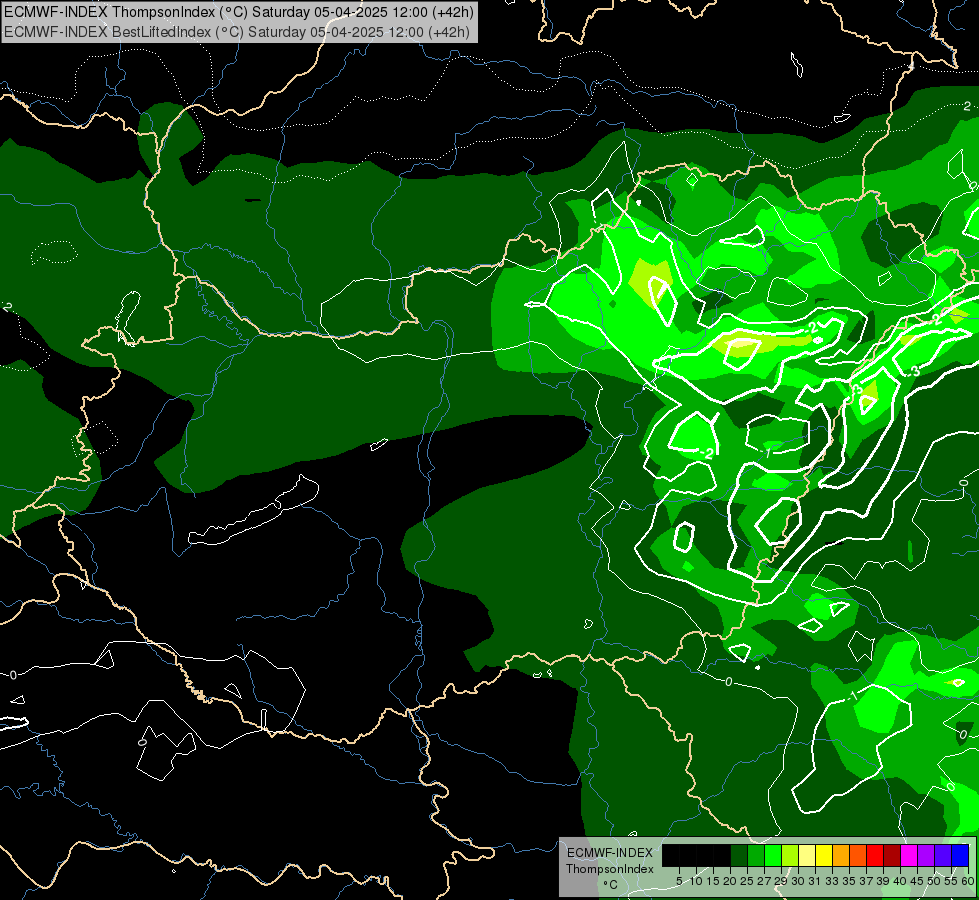Image resolution: width=979 pixels, height=900 pixels.
Task: Click the legend scale value 5
Action: 679,881
